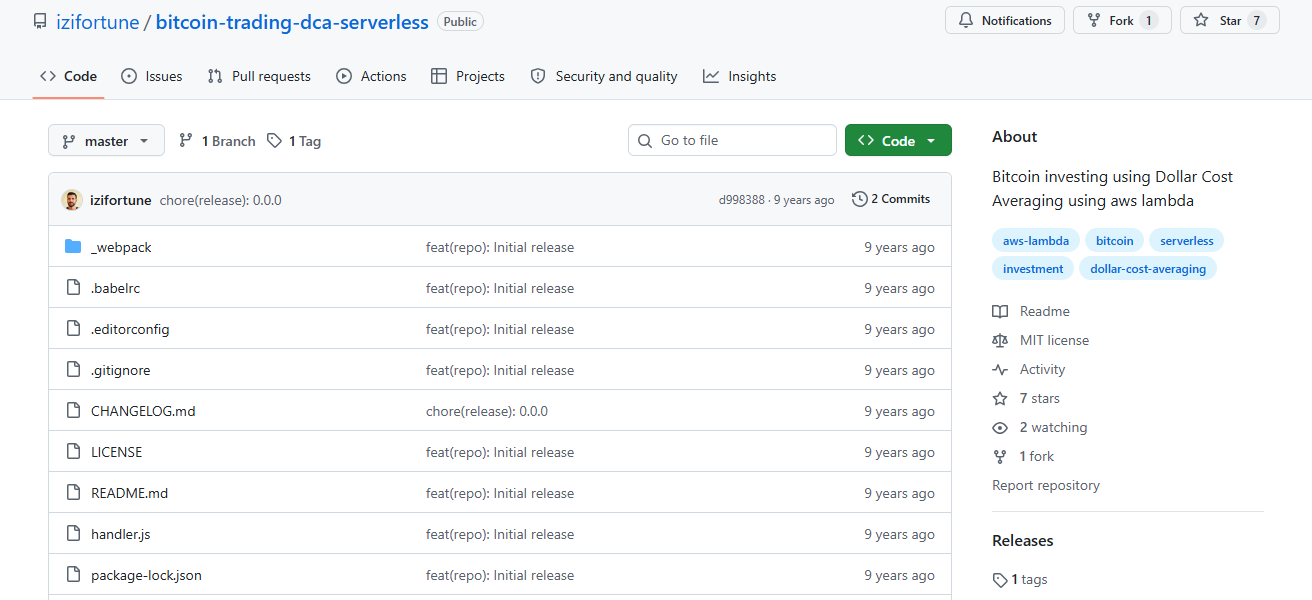Select the investment topic tag
Screen dimensions: 1312x600
tap(1033, 268)
